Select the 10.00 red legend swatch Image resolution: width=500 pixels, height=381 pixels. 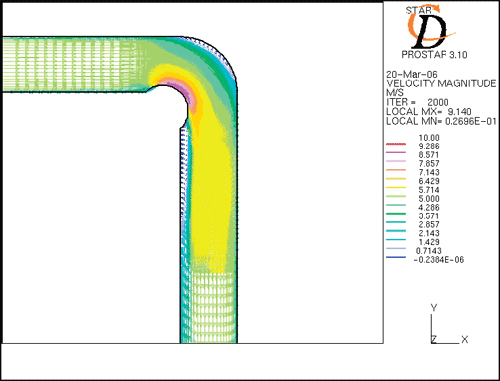396,144
